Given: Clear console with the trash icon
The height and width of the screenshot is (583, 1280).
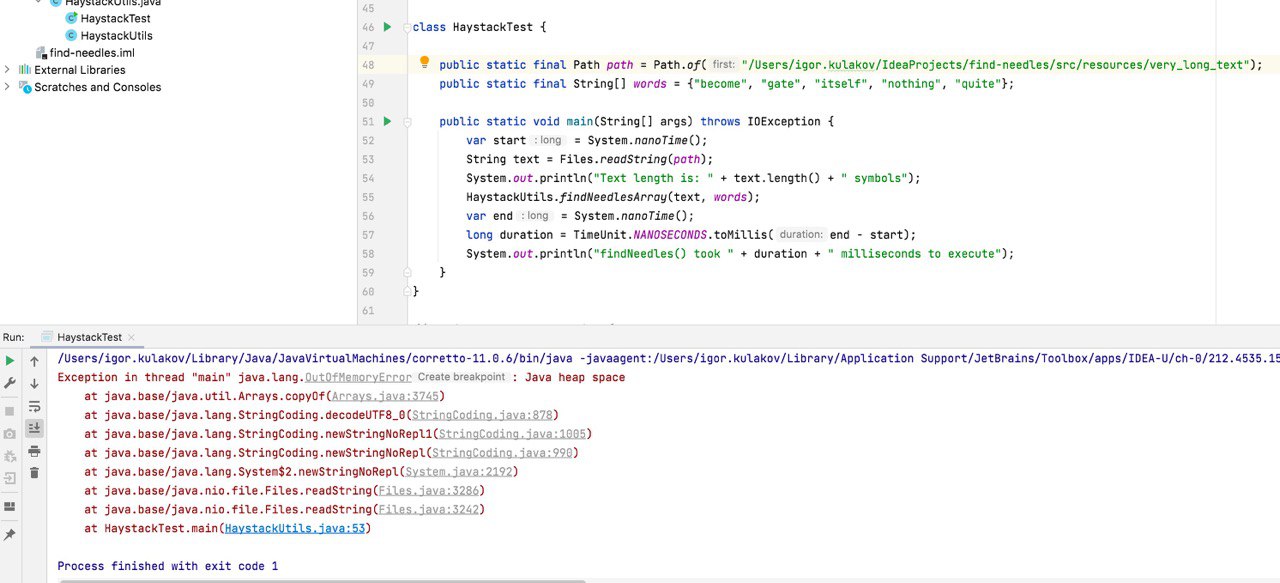Looking at the screenshot, I should pos(34,473).
